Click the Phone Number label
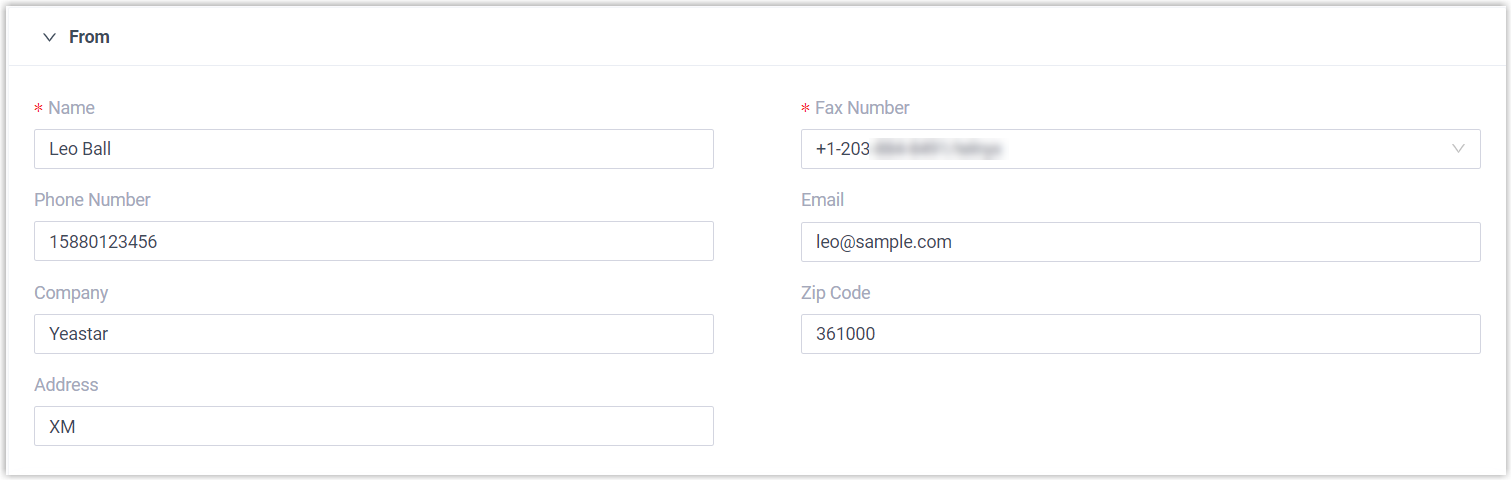Image resolution: width=1512 pixels, height=481 pixels. click(x=92, y=200)
